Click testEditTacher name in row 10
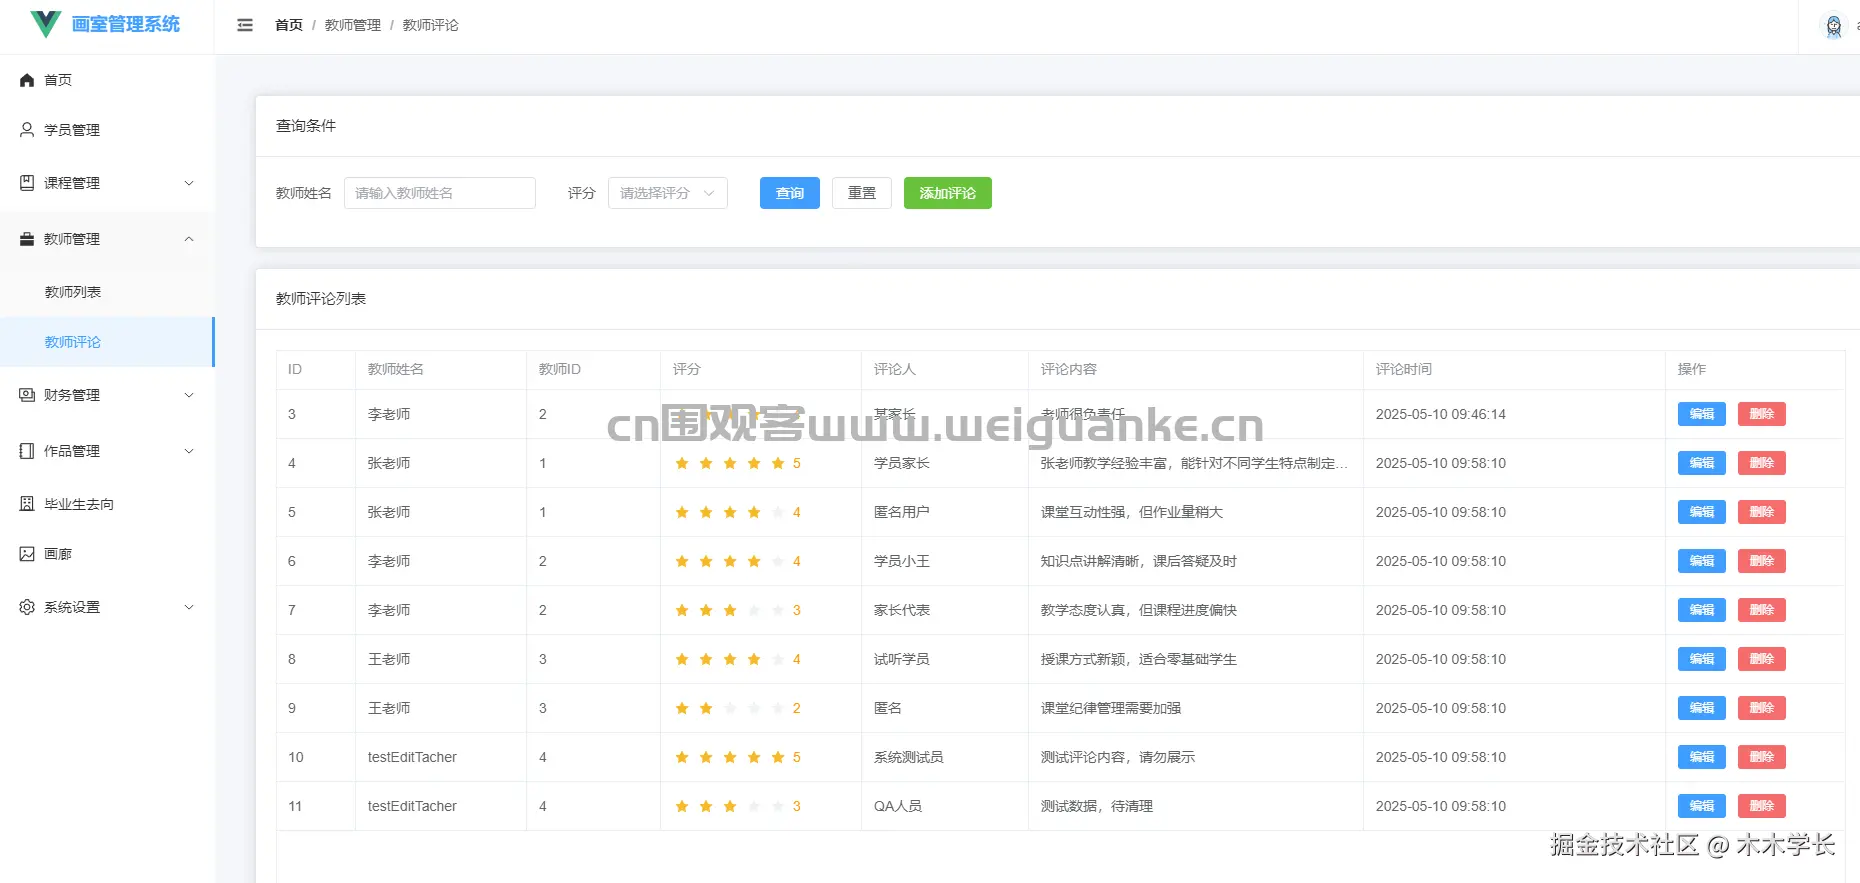The image size is (1860, 883). (x=412, y=757)
